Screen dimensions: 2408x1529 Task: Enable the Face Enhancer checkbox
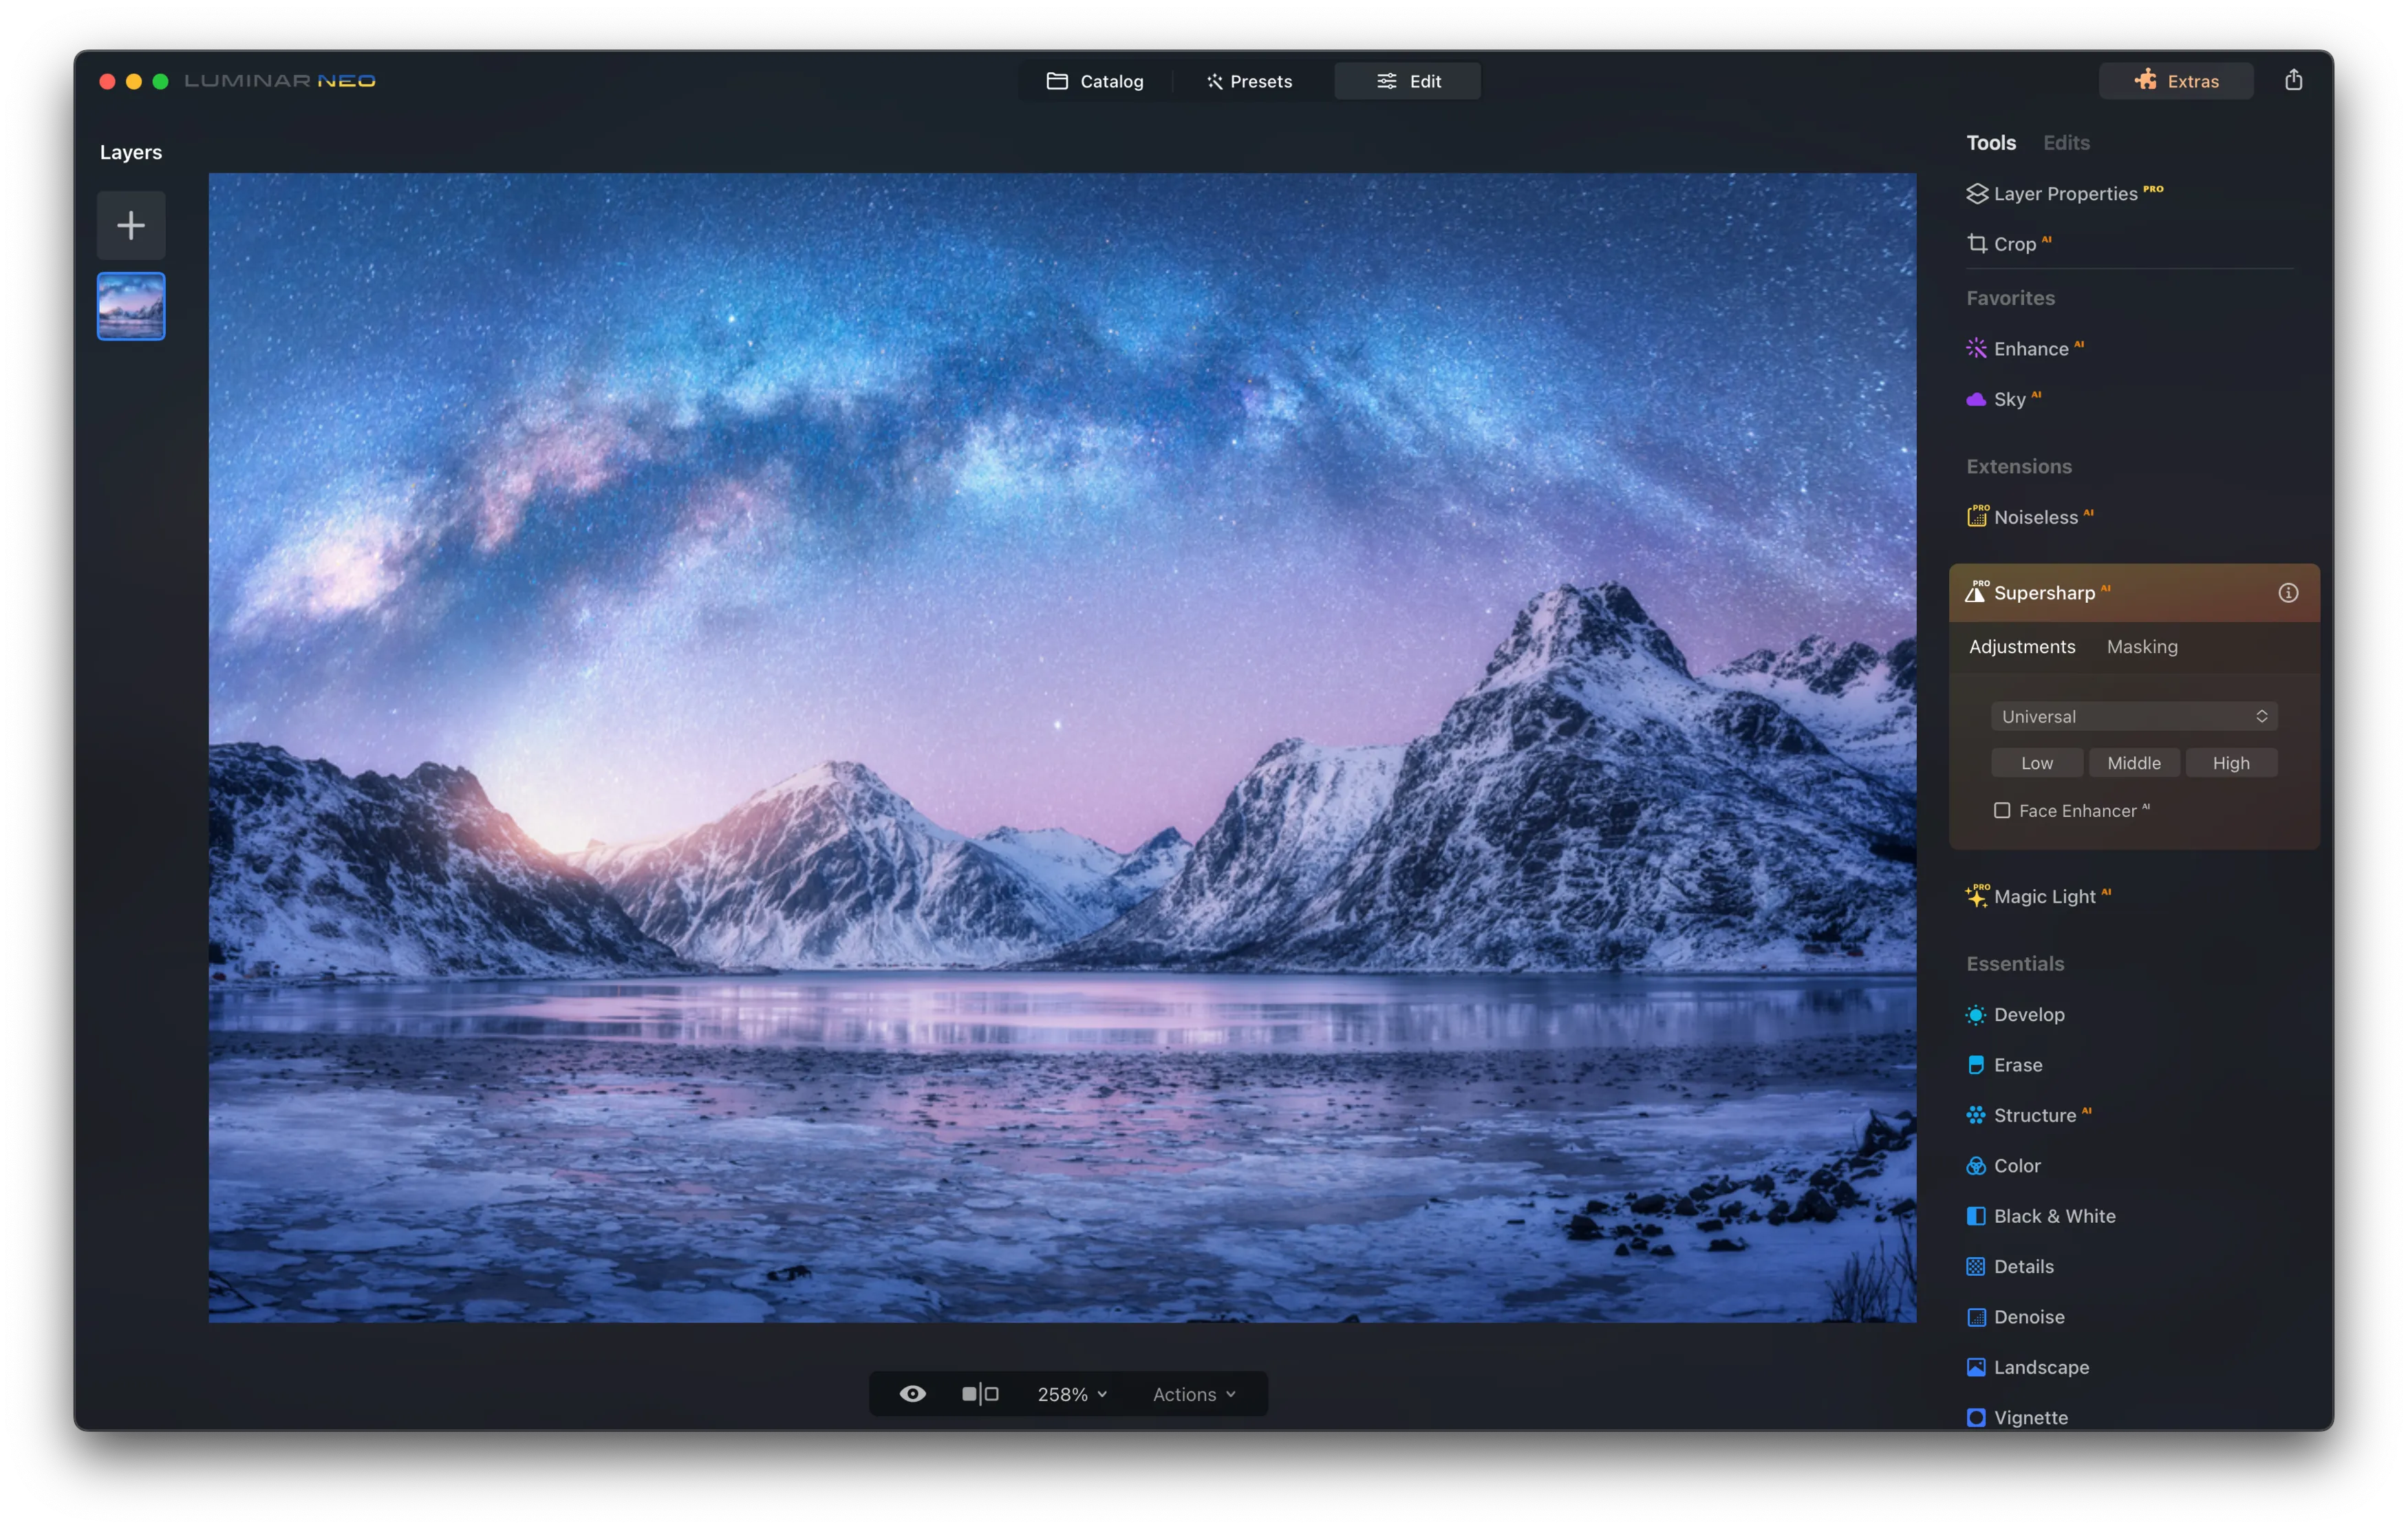2002,811
